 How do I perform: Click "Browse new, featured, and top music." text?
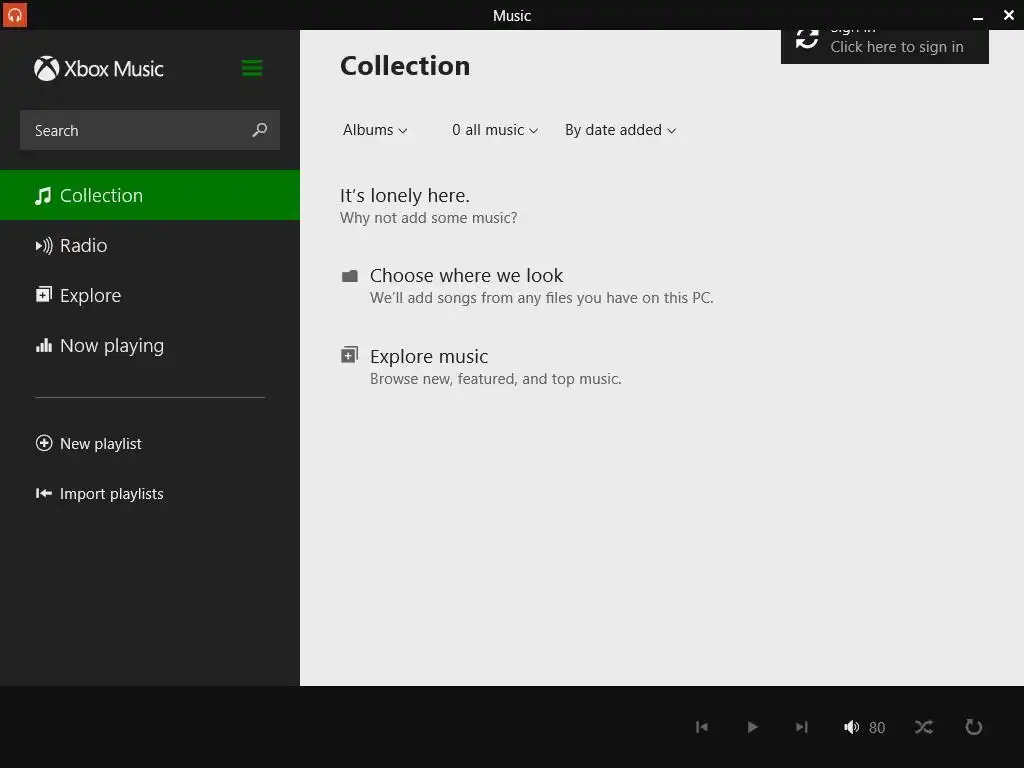coord(496,379)
